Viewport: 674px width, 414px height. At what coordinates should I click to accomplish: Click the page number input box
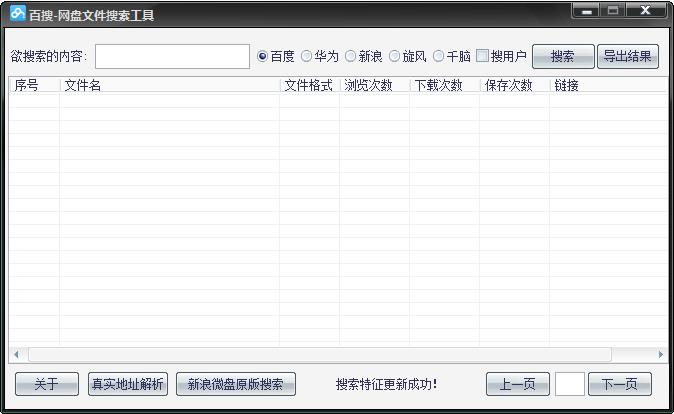[x=570, y=384]
